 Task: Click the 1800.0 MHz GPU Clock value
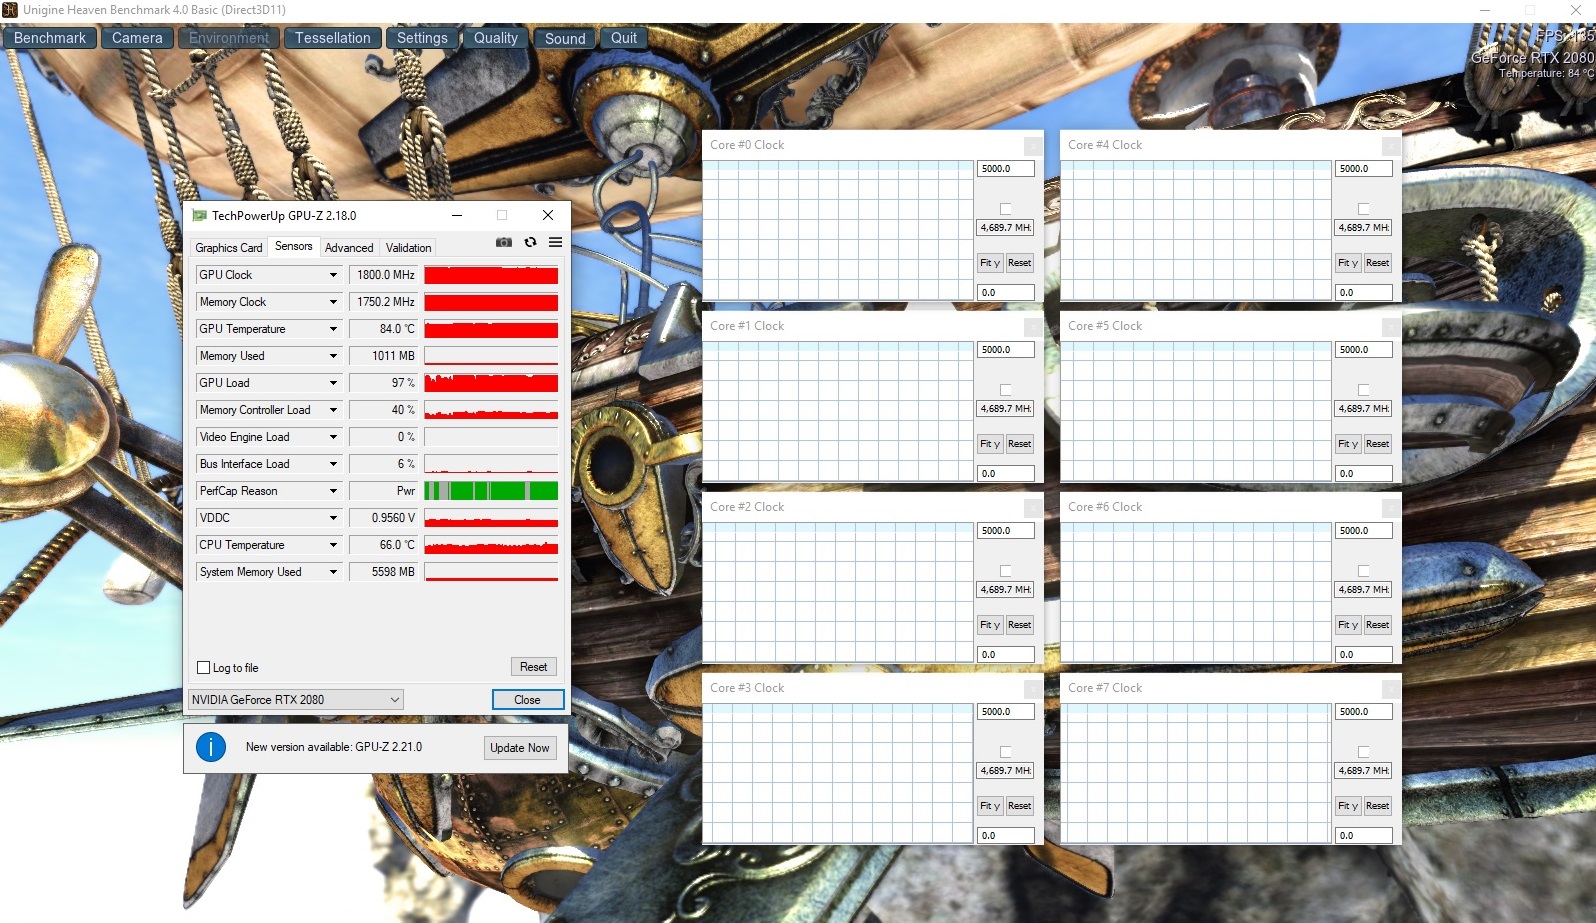[x=384, y=275]
